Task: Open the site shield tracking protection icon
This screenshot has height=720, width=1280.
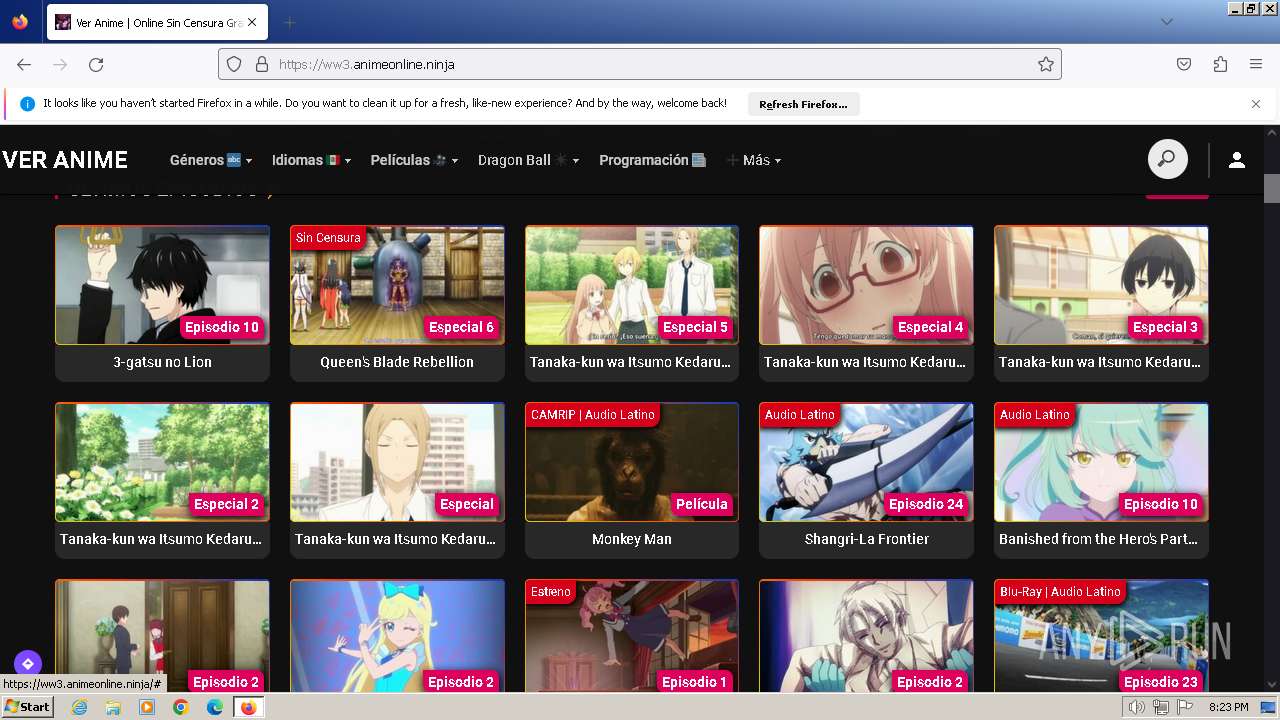Action: [234, 64]
